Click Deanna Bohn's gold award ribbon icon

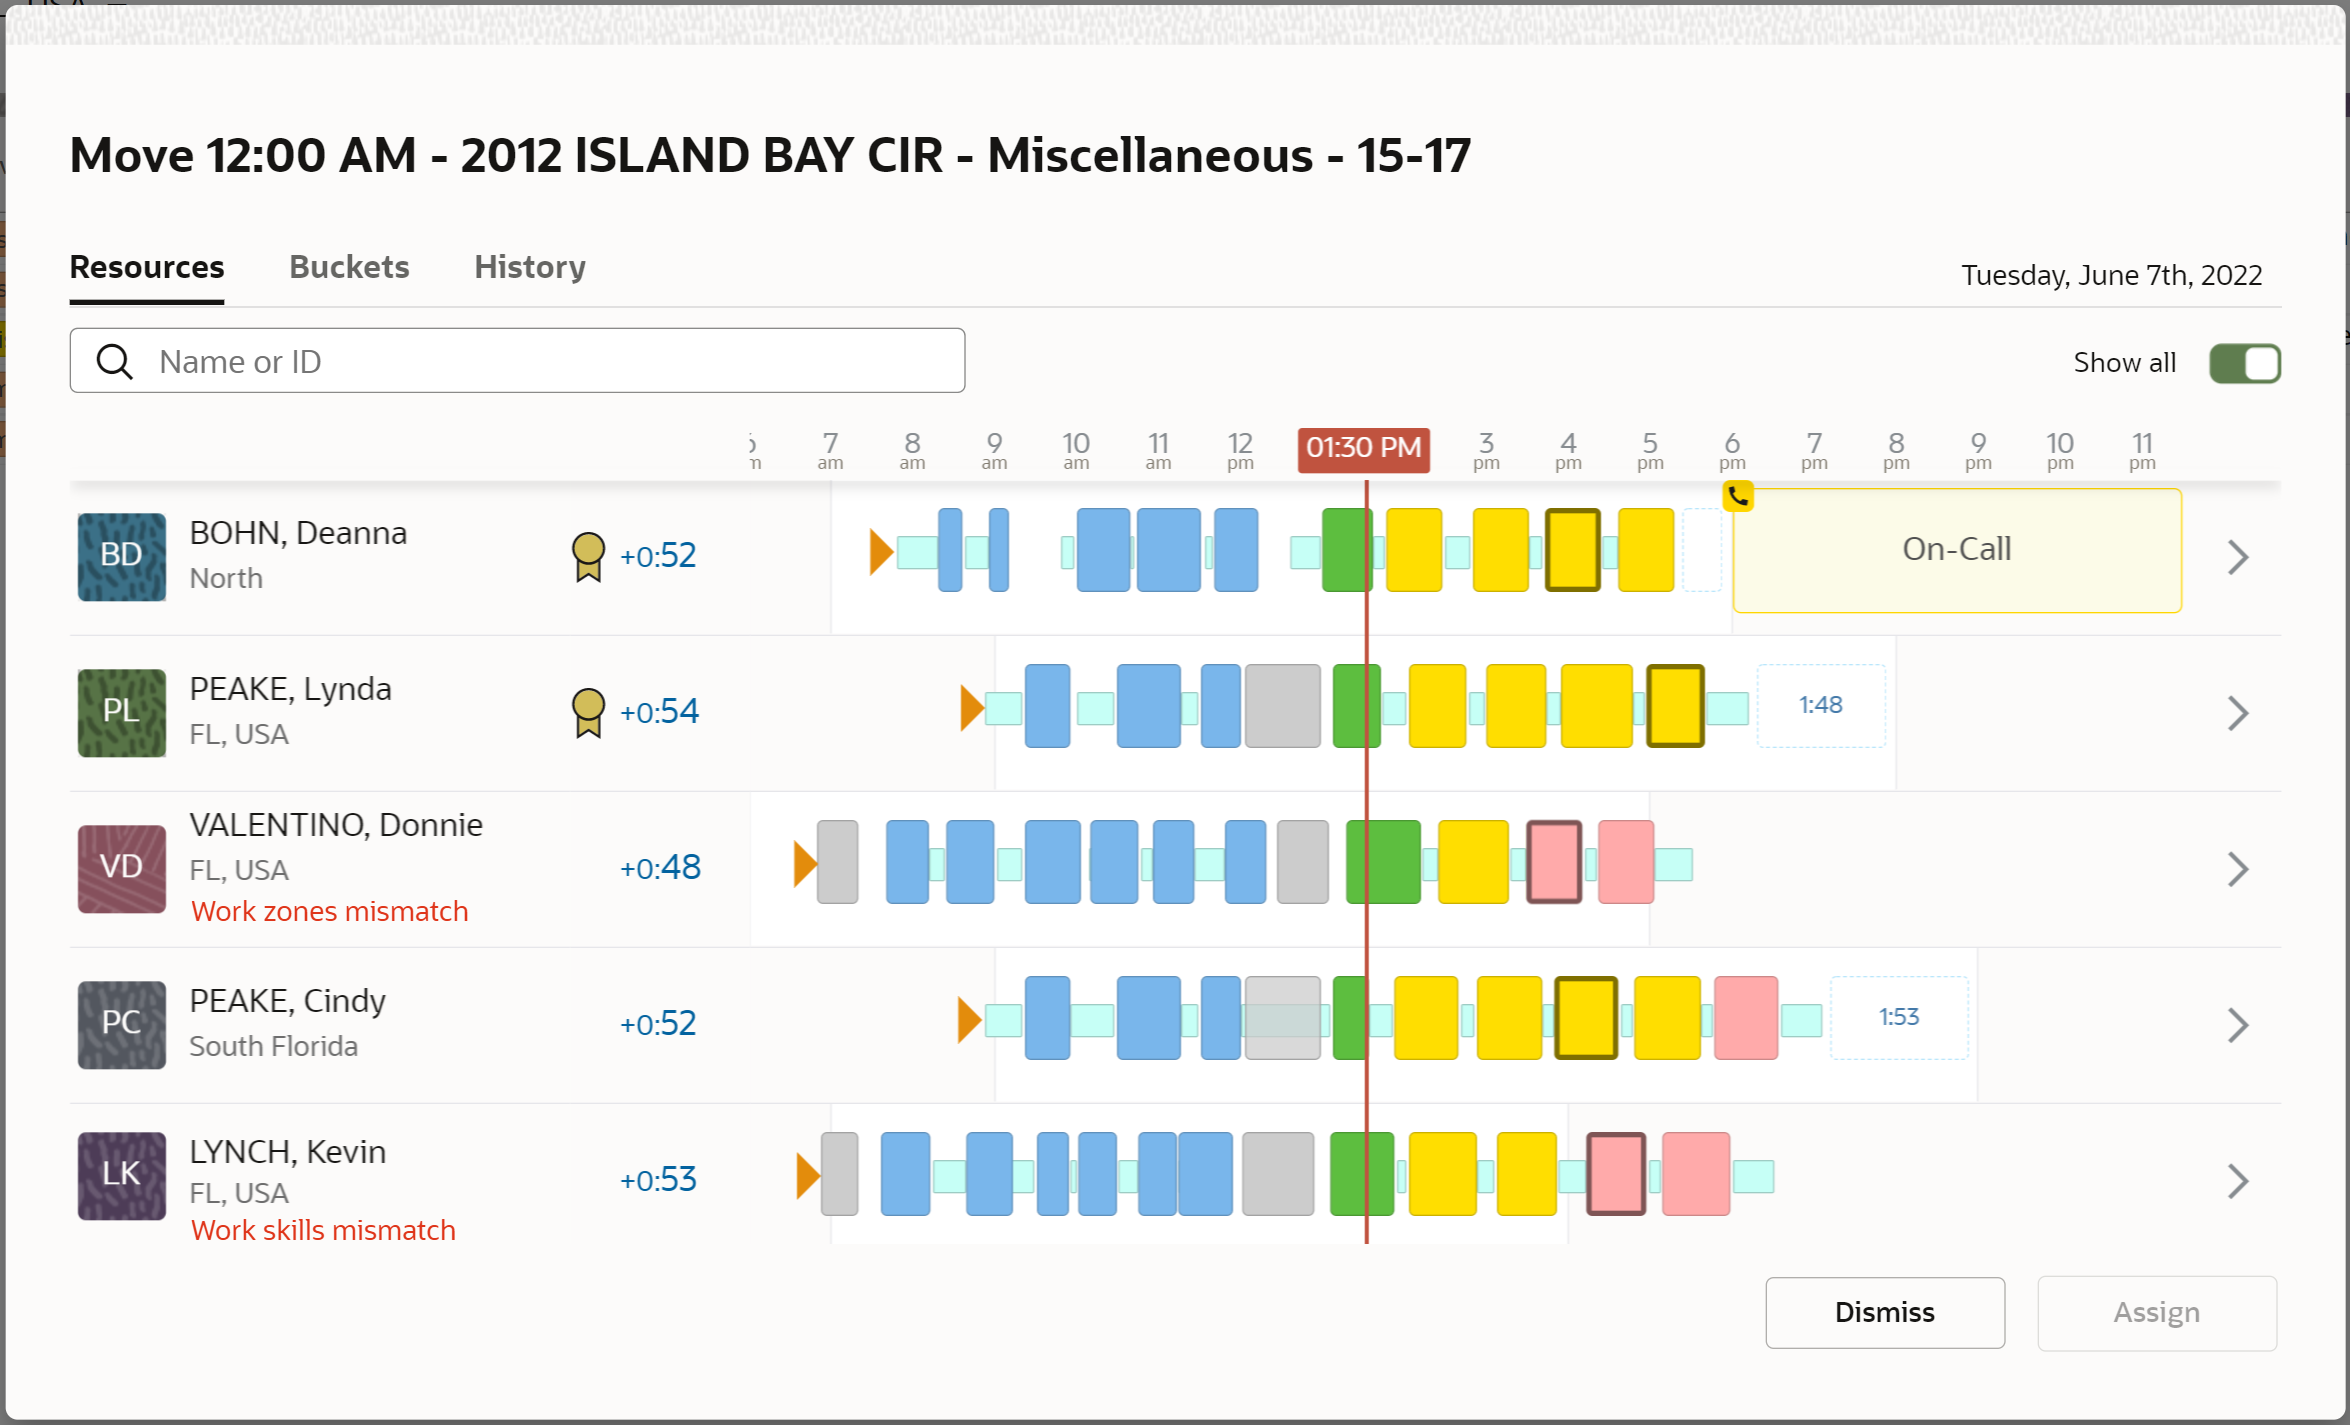tap(588, 556)
